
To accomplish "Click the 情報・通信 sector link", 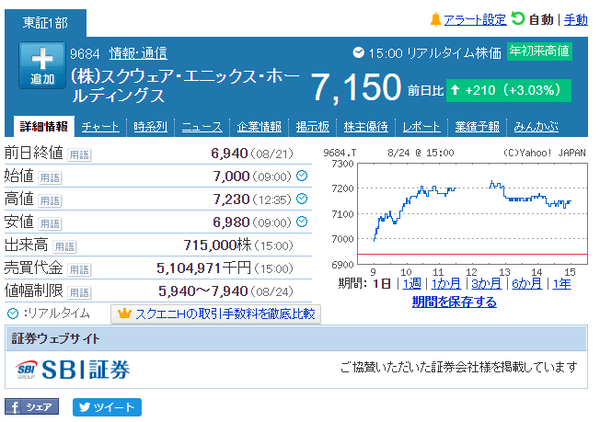I will [x=138, y=53].
